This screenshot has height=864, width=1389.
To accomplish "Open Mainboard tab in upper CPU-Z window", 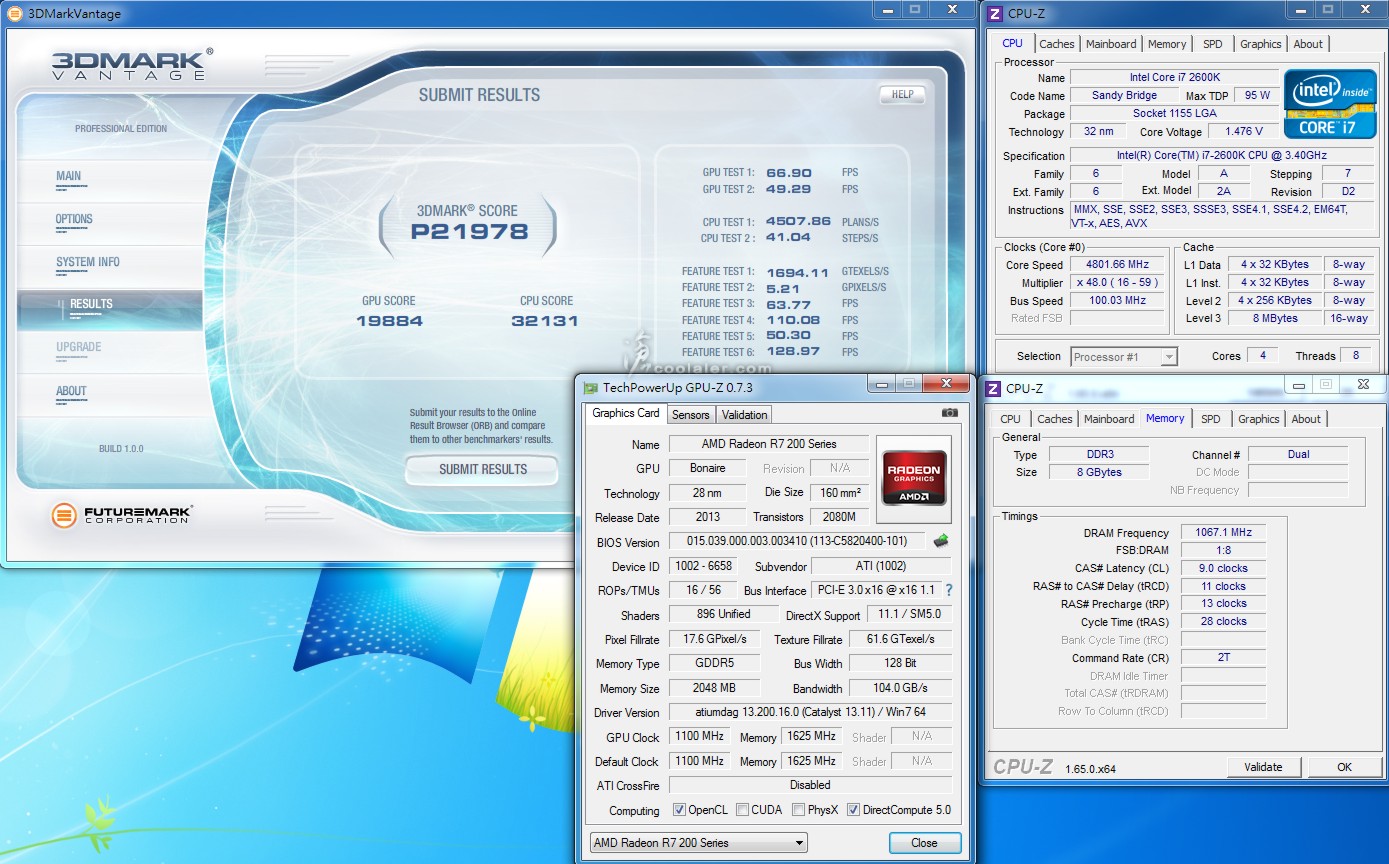I will coord(1111,44).
